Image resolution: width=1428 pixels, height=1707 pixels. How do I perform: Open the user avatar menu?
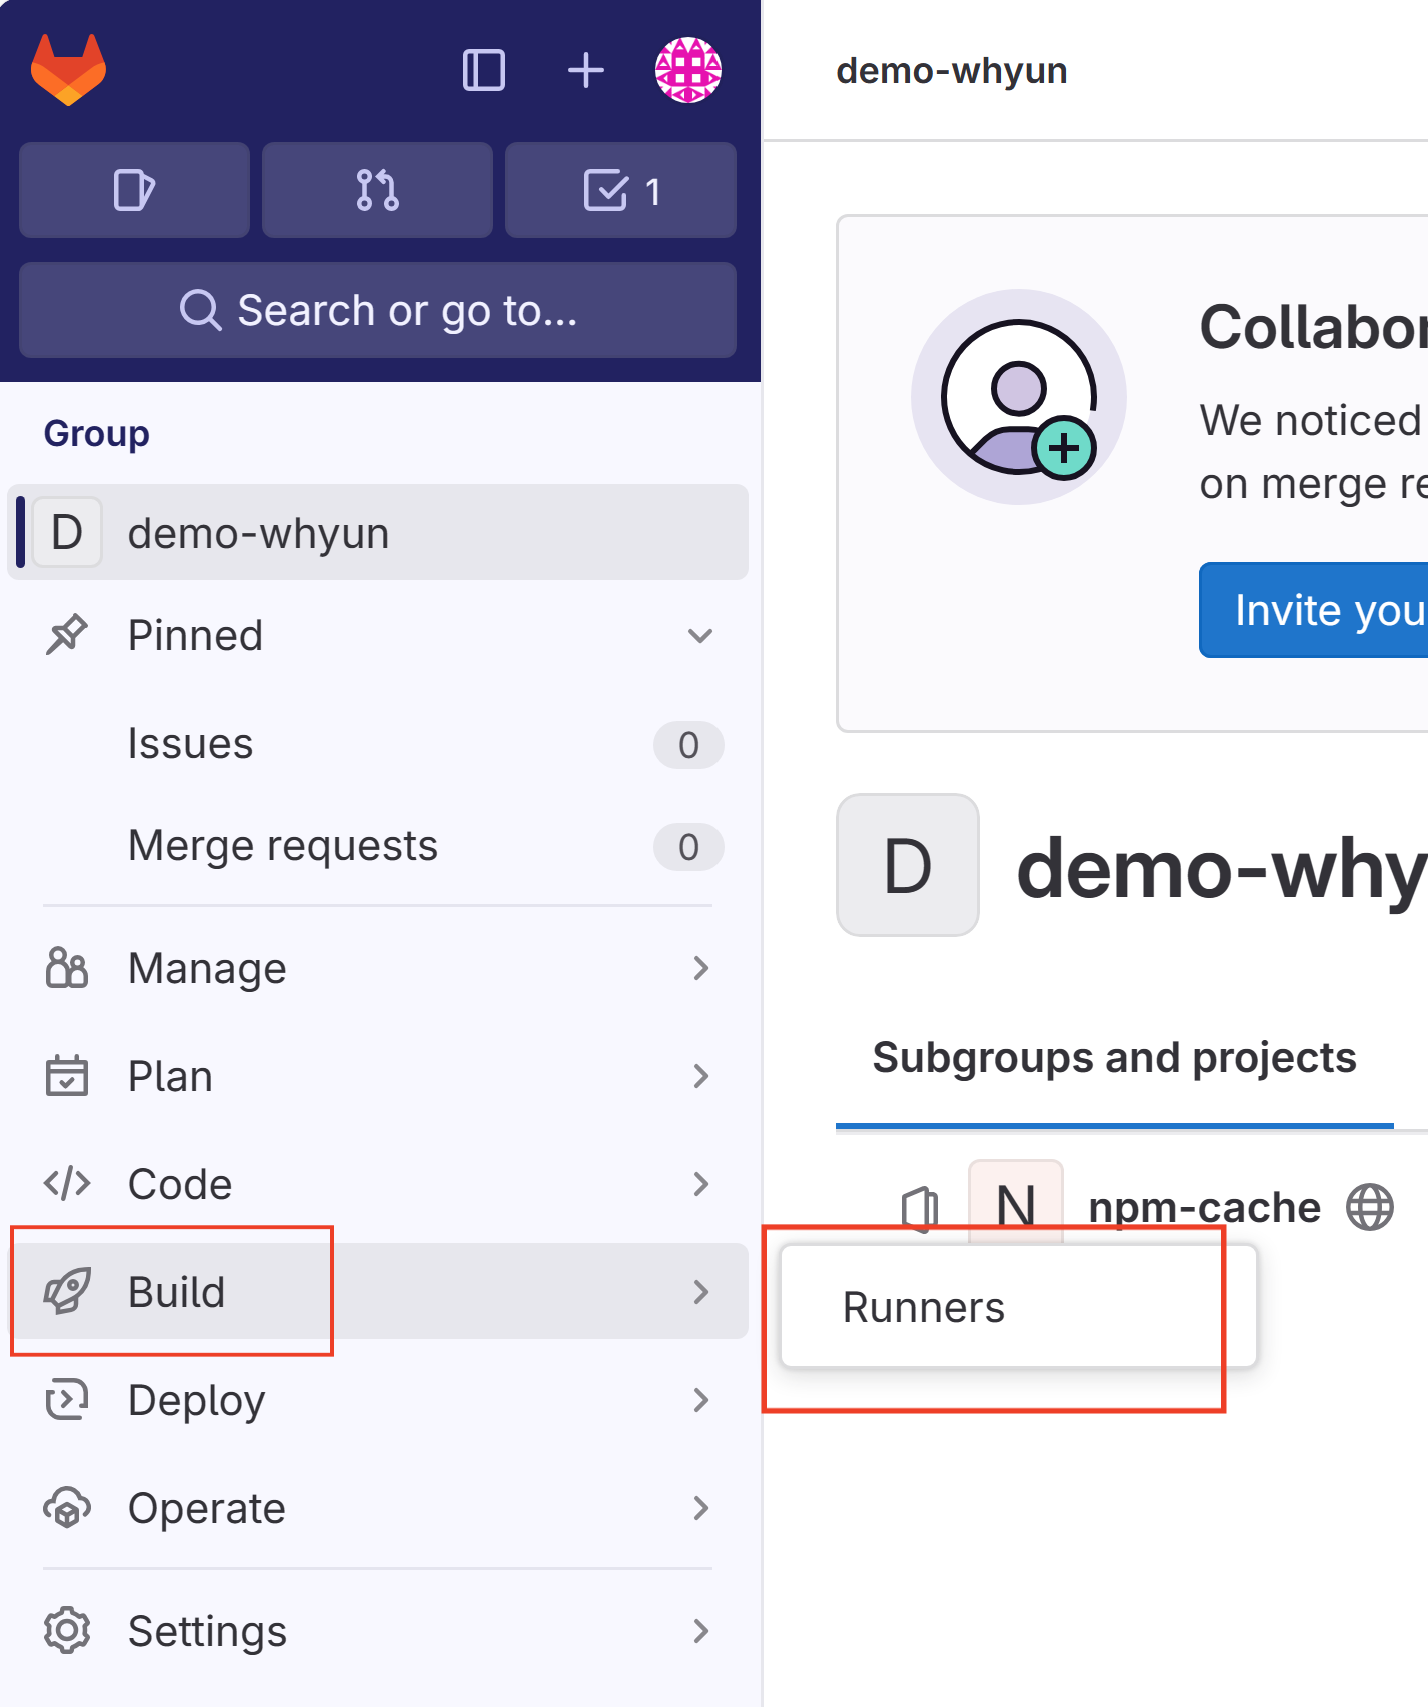point(688,71)
